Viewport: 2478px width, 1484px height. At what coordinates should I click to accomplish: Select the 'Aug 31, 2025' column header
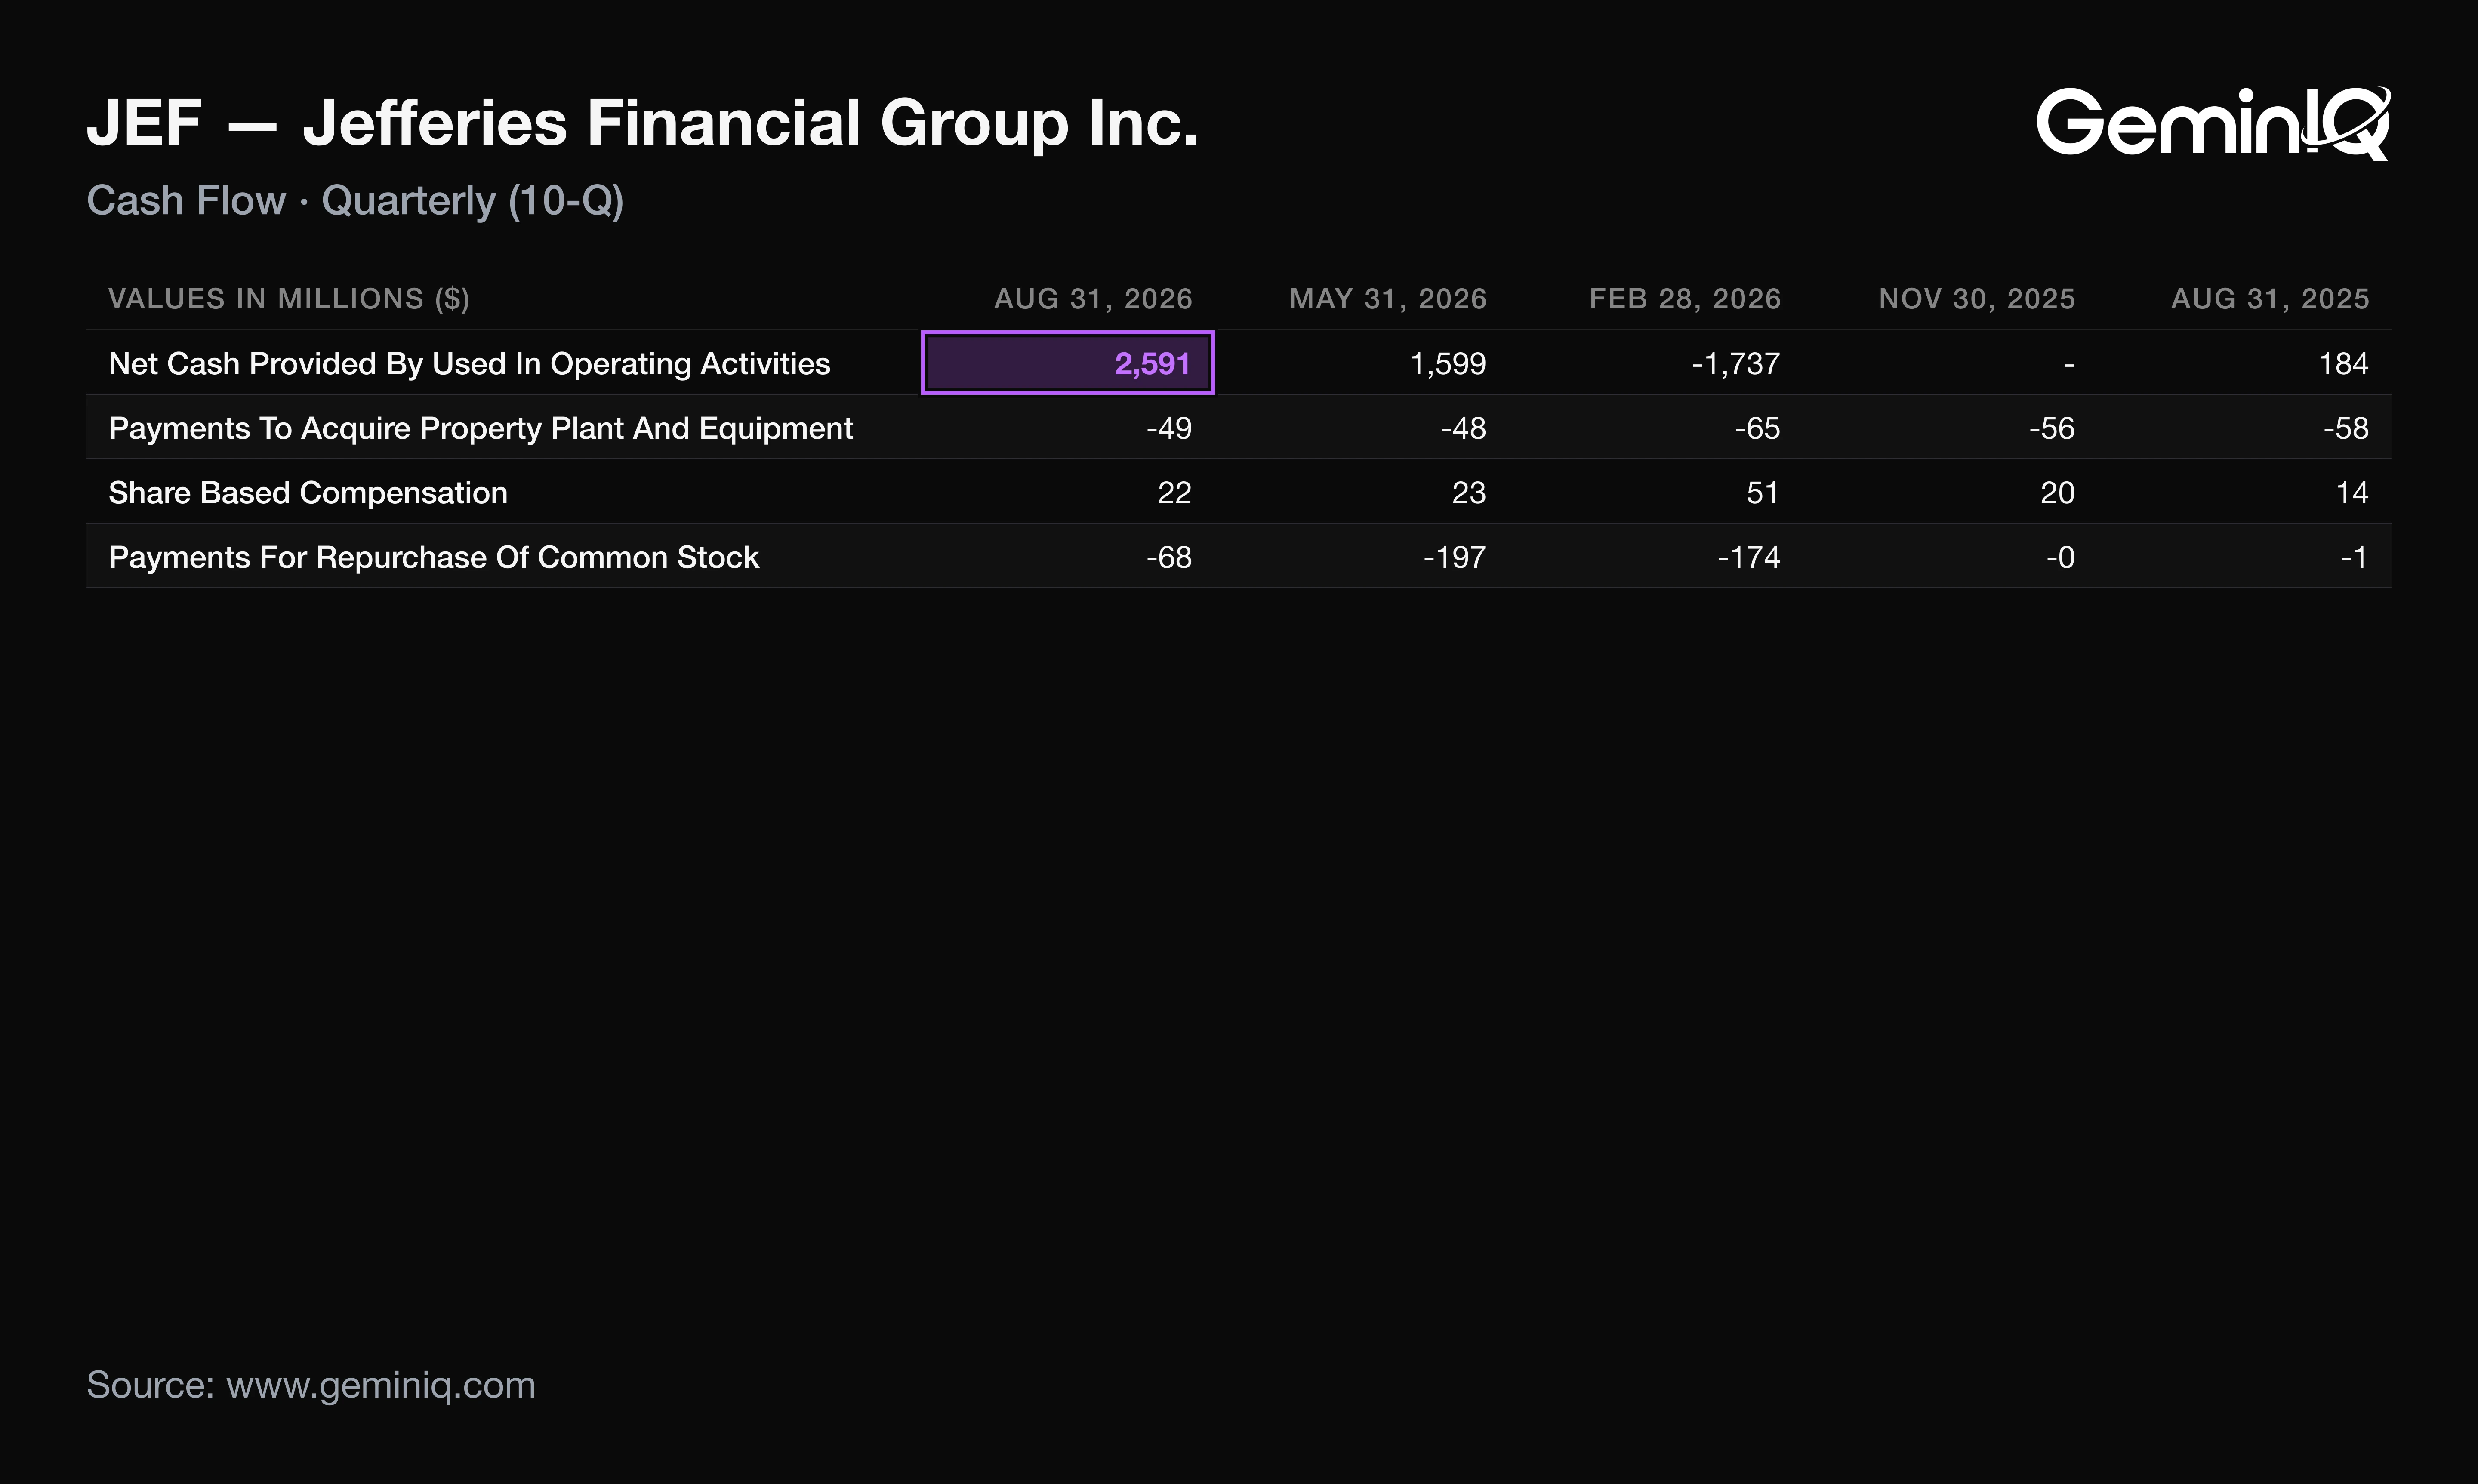coord(2270,299)
